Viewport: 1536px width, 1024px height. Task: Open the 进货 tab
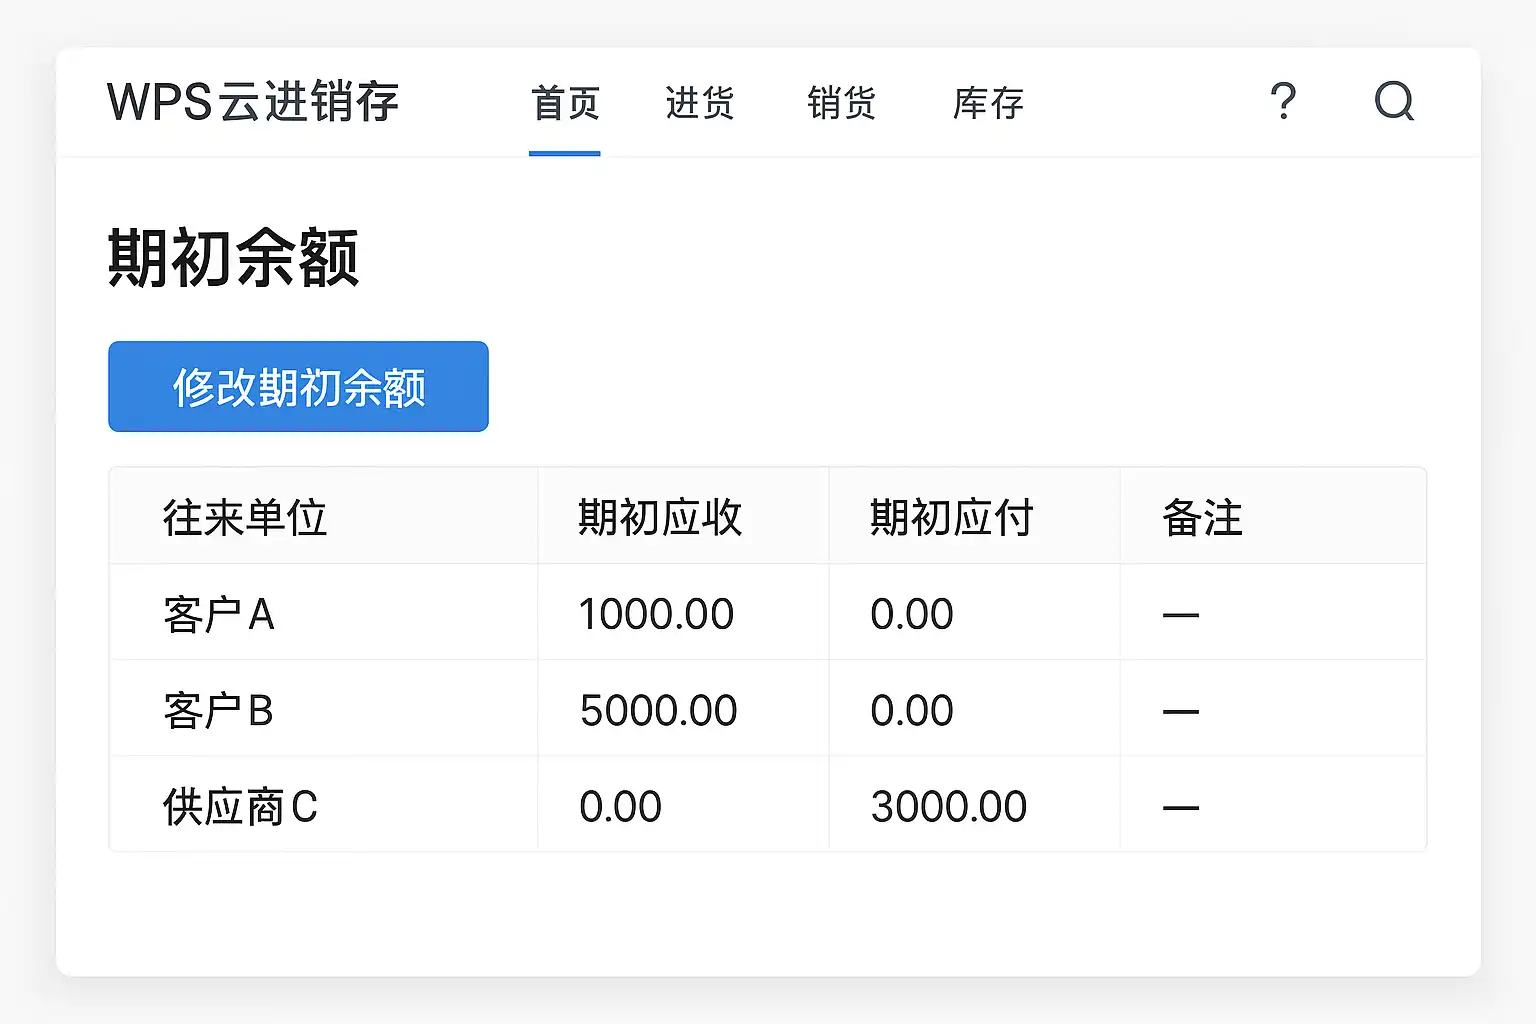(x=700, y=103)
